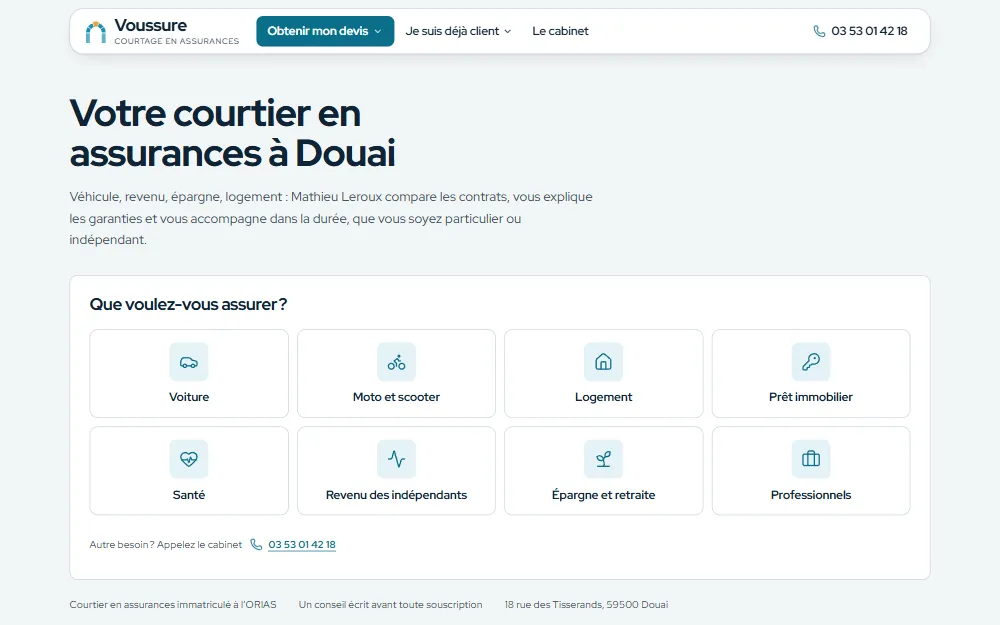Screen dimensions: 1000x625
Task: Click Un conseil écrit avant toute souscription
Action: (x=390, y=605)
